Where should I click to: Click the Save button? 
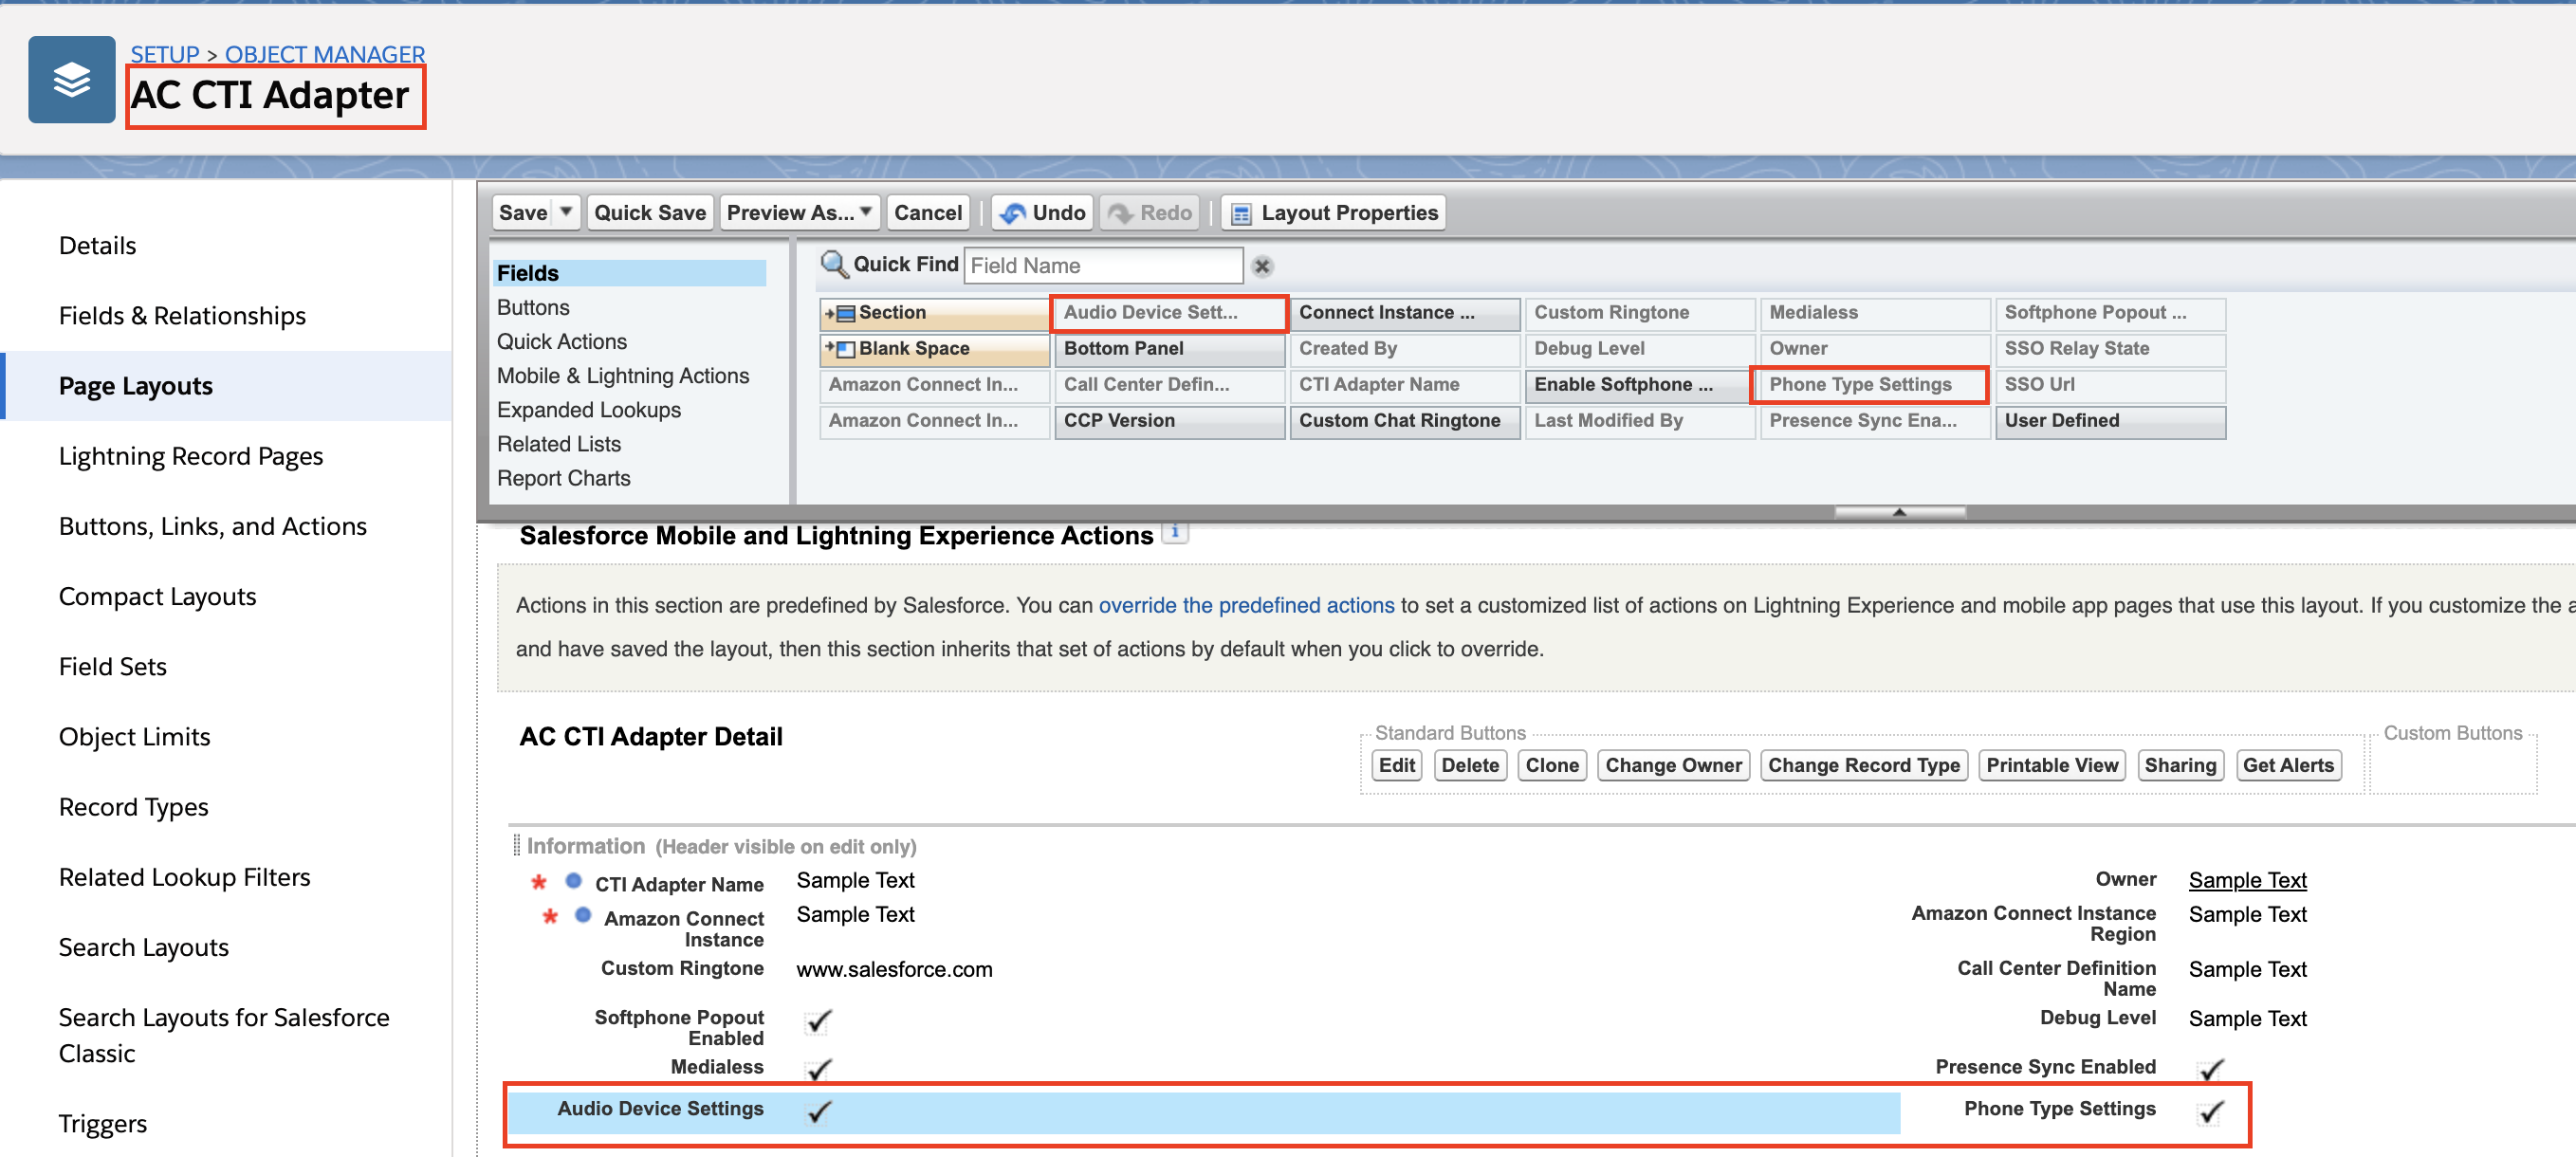click(523, 212)
